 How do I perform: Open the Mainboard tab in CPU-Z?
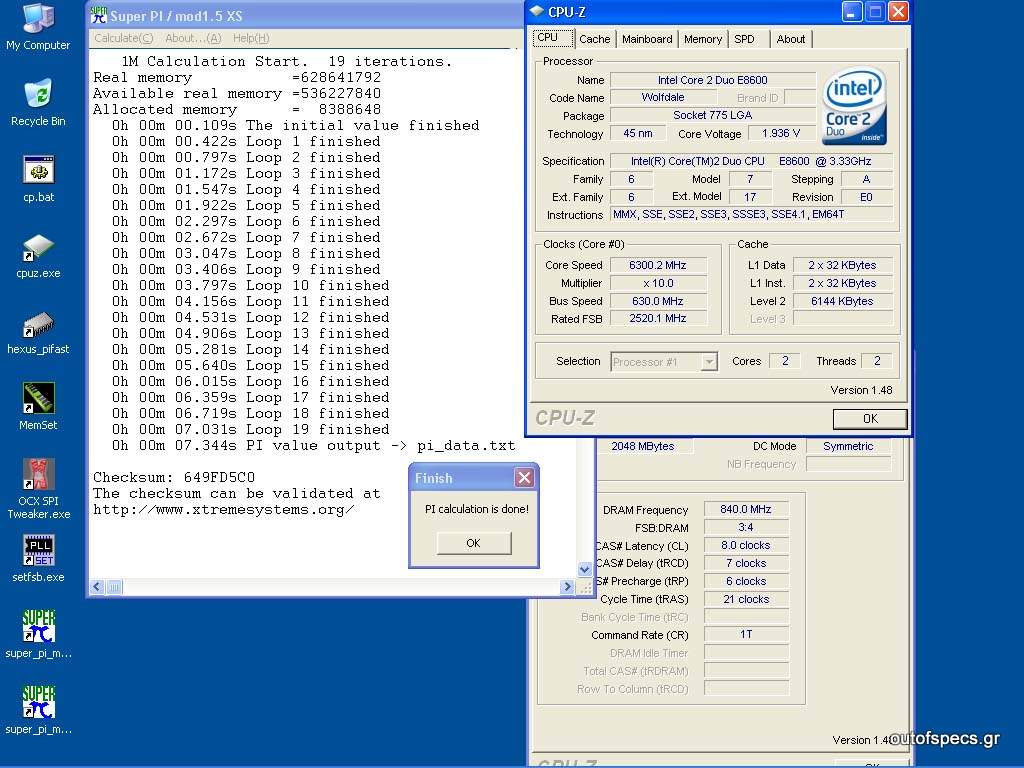tap(647, 39)
